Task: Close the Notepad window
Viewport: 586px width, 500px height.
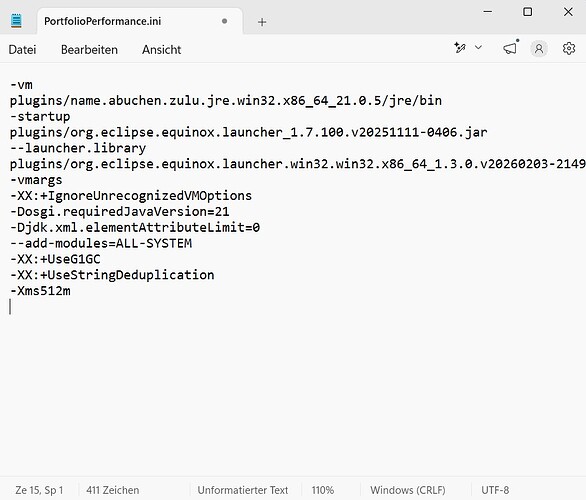Action: click(x=568, y=12)
